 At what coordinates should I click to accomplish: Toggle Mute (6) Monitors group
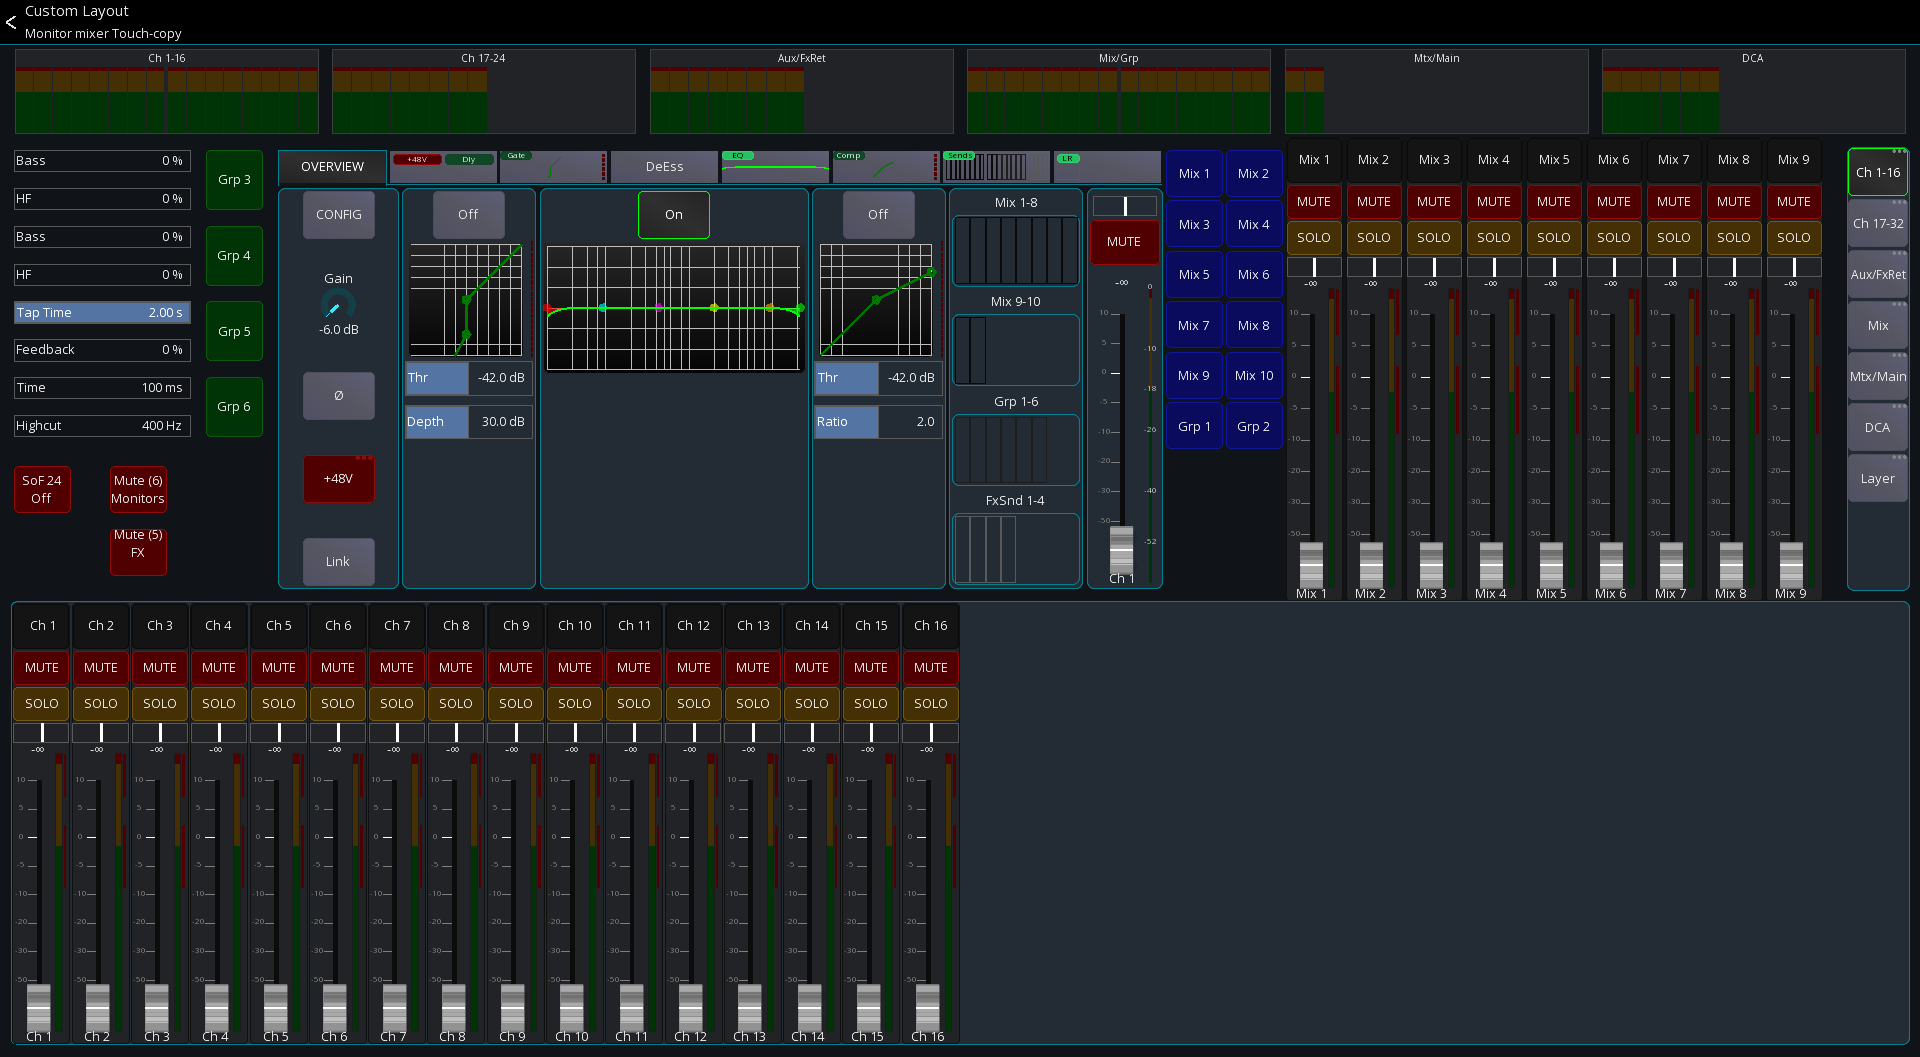[x=138, y=490]
